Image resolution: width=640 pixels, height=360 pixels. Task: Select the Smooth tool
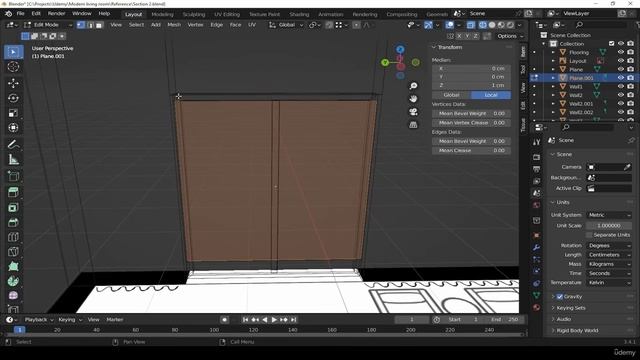point(13,296)
